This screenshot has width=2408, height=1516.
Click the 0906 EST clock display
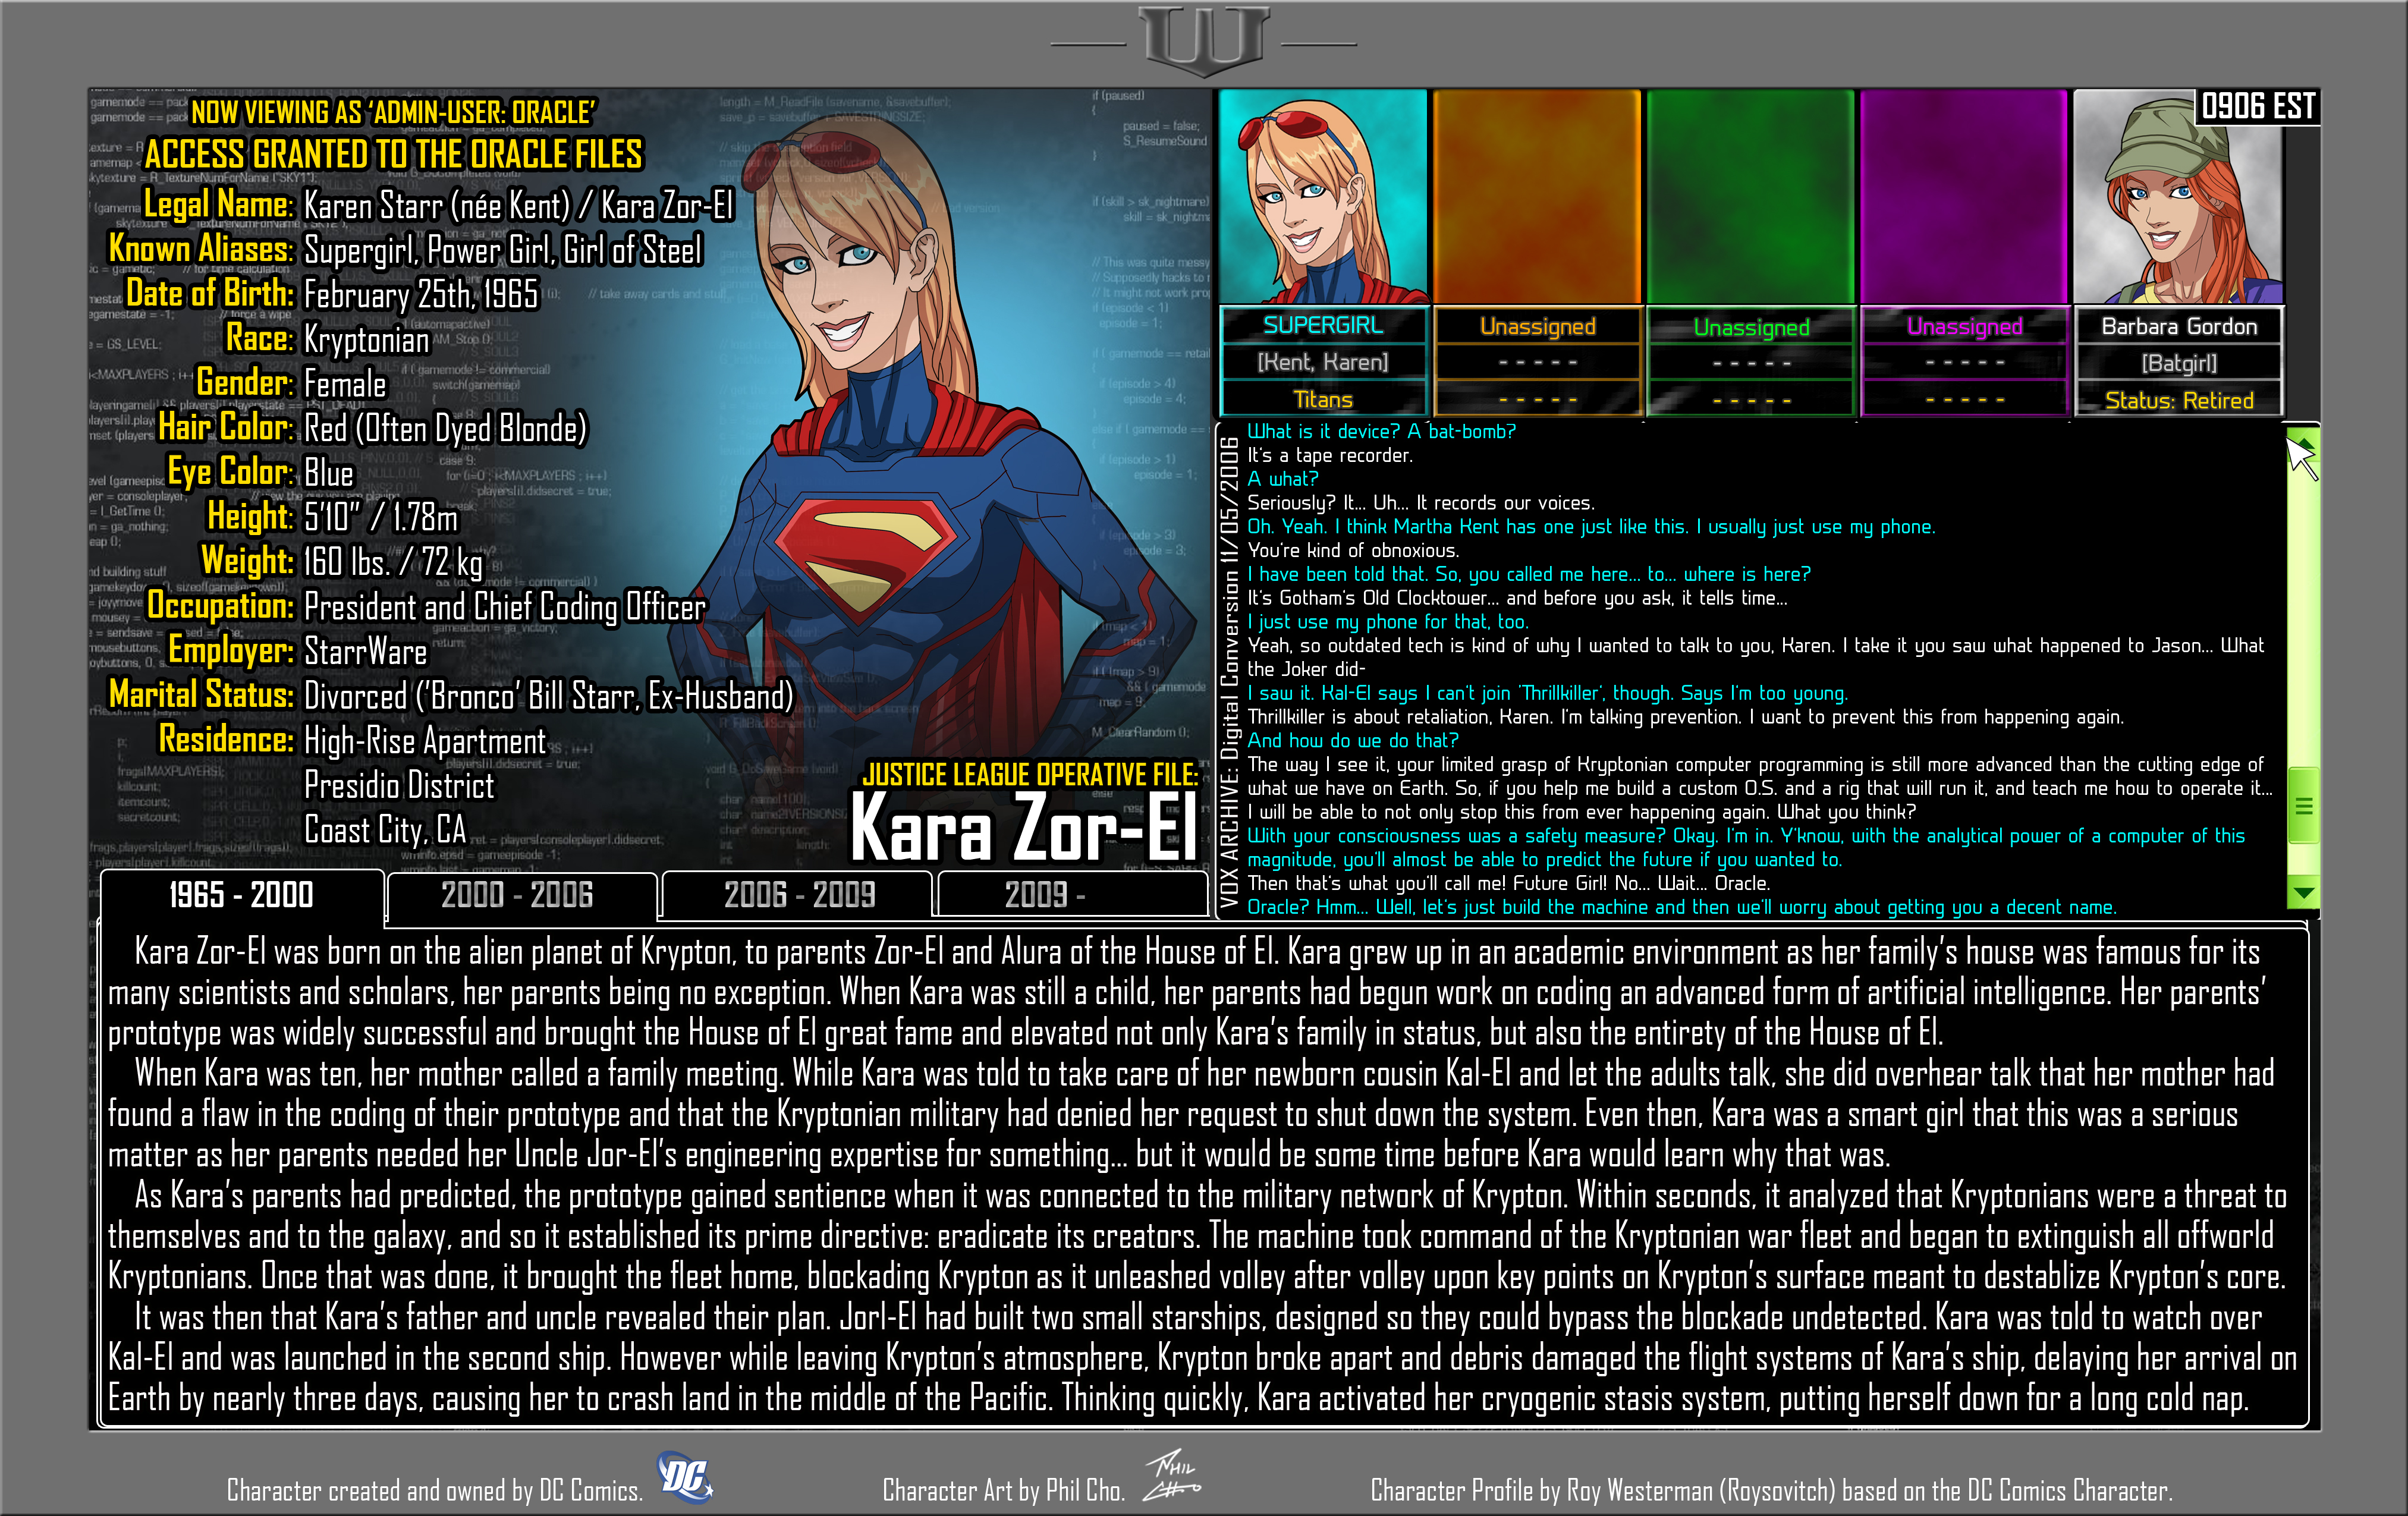2258,106
